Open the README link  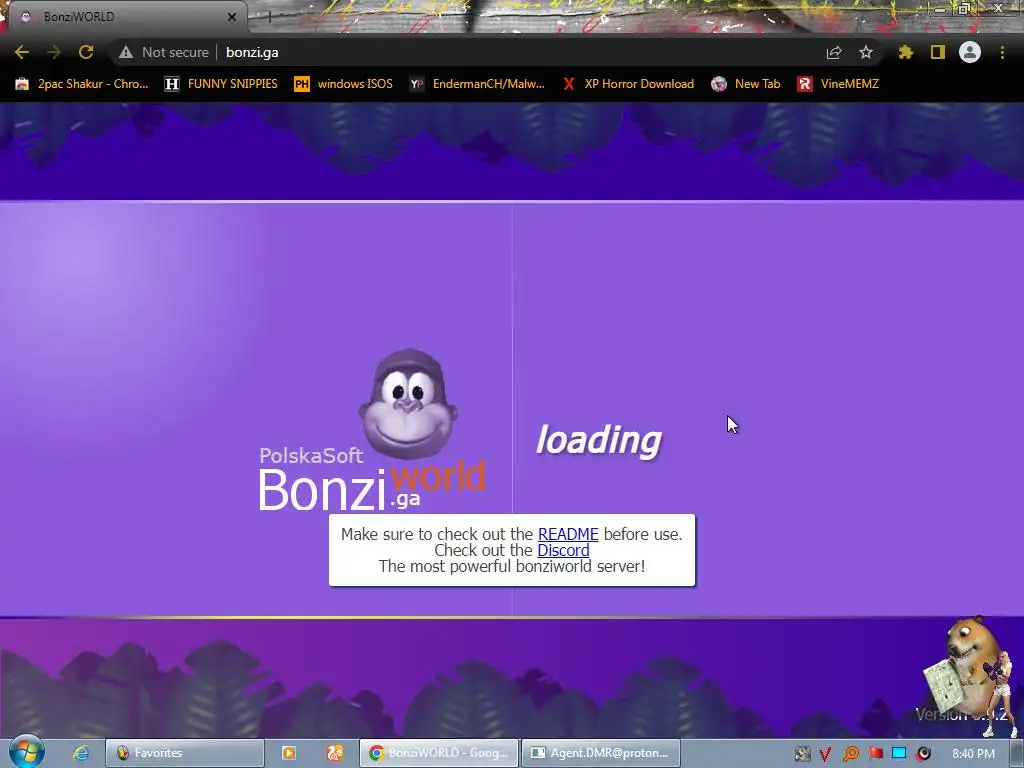pyautogui.click(x=568, y=534)
